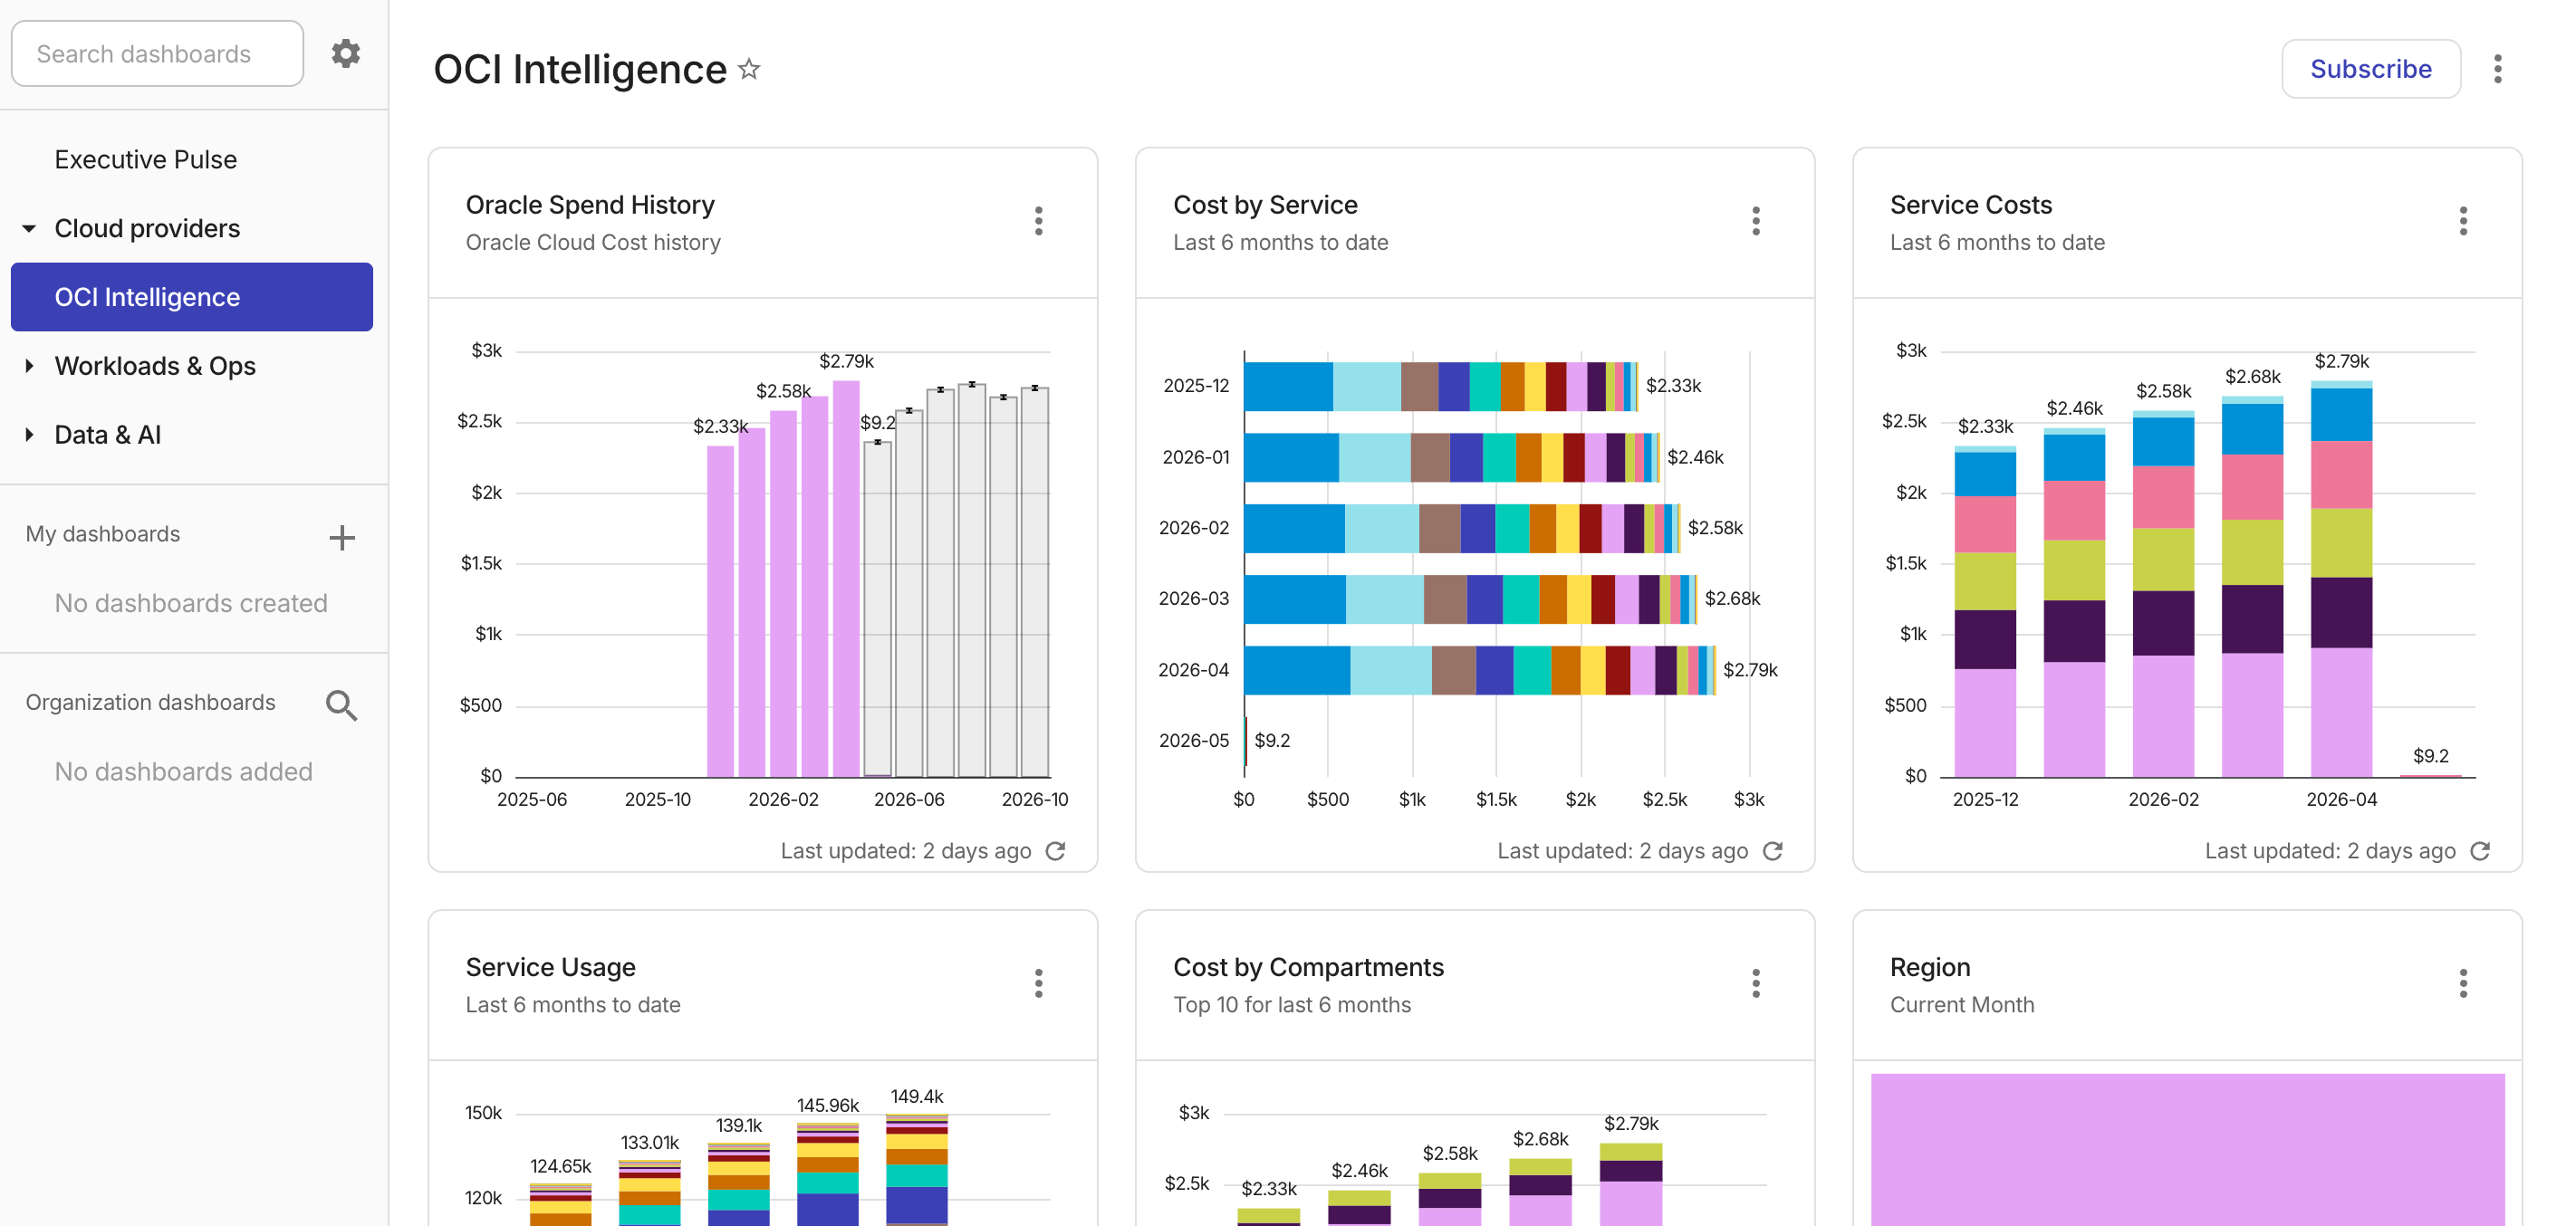The width and height of the screenshot is (2576, 1226).
Task: Open Cost by Service card menu
Action: tap(1756, 221)
